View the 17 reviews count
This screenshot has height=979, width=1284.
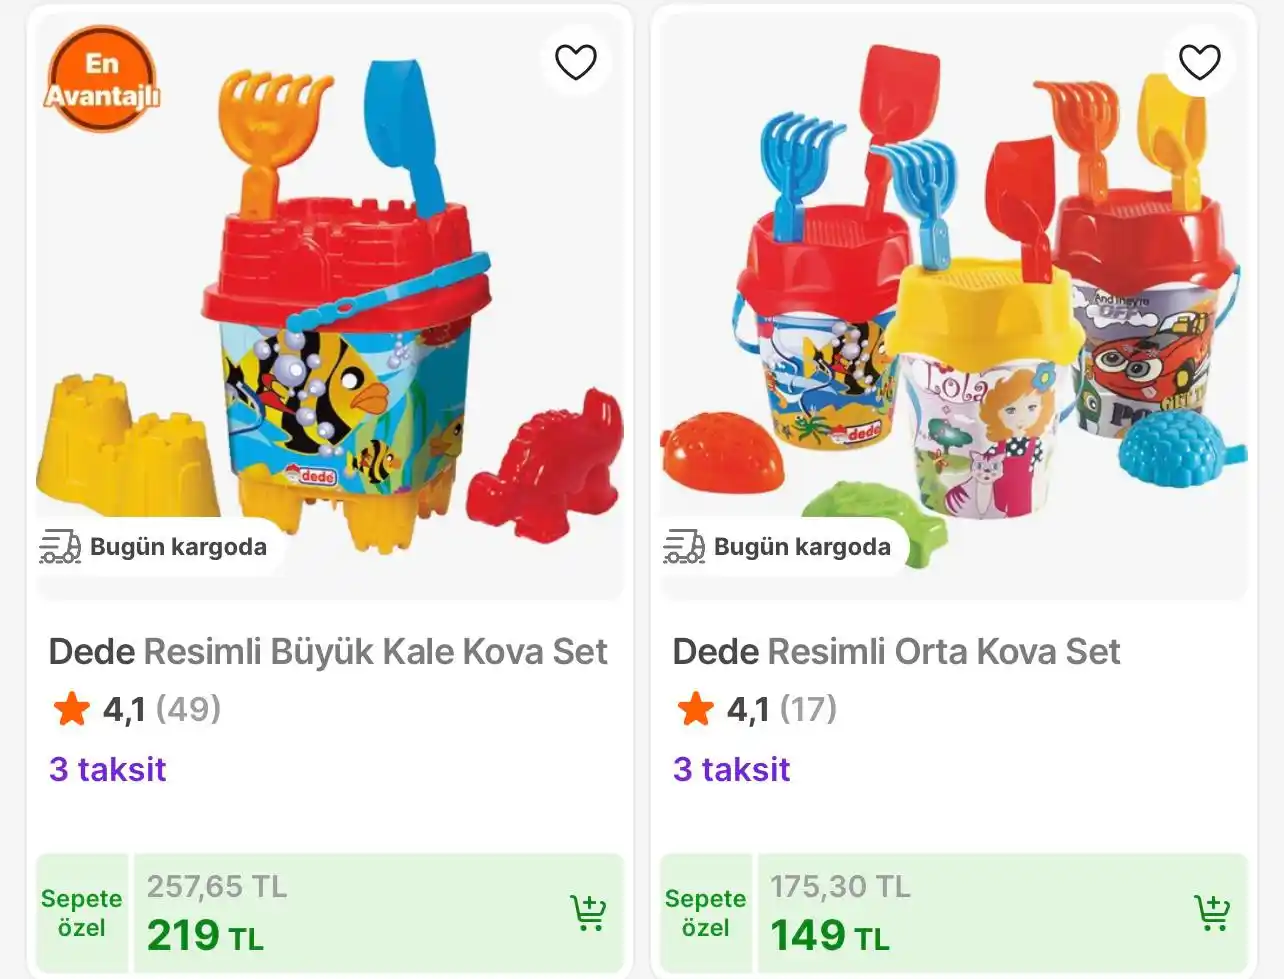coord(808,709)
